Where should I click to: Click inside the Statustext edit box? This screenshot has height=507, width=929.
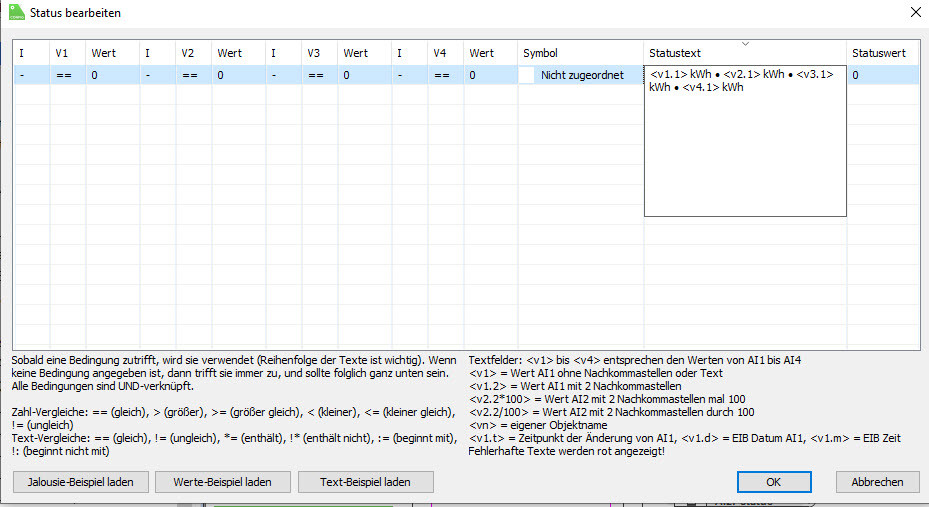pos(745,141)
